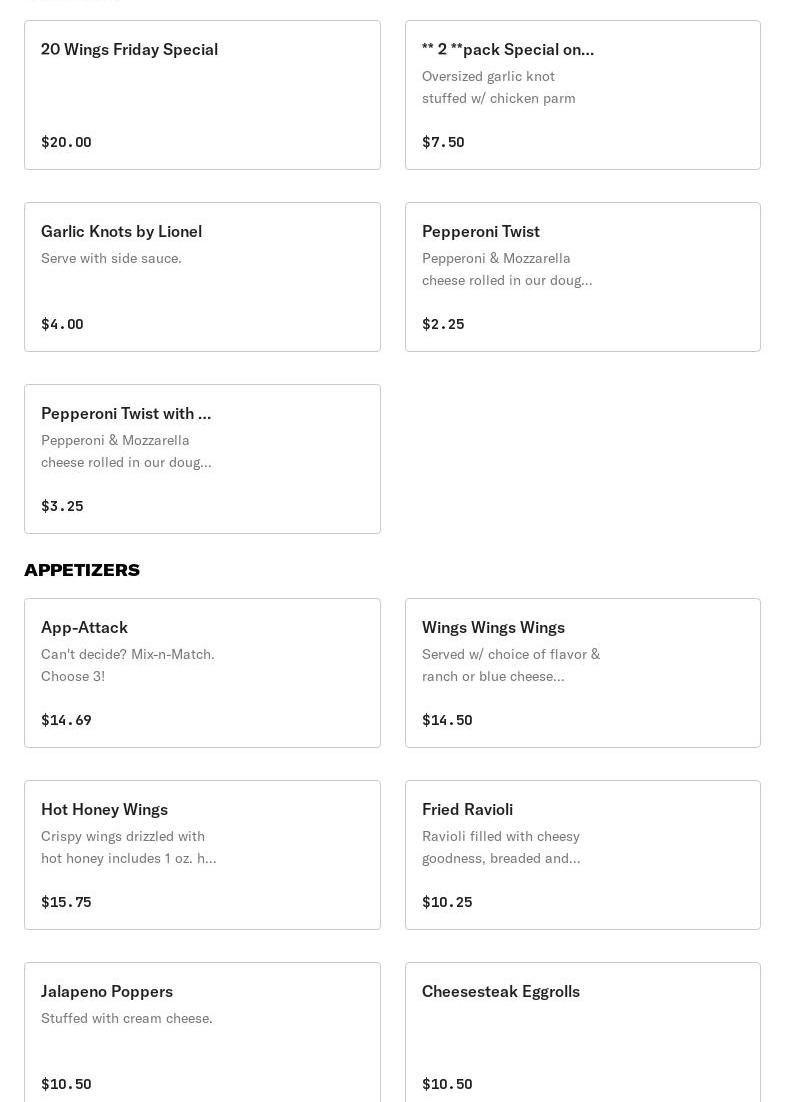Click the 'Serve with side sauce.' description
The height and width of the screenshot is (1102, 785).
(x=111, y=258)
